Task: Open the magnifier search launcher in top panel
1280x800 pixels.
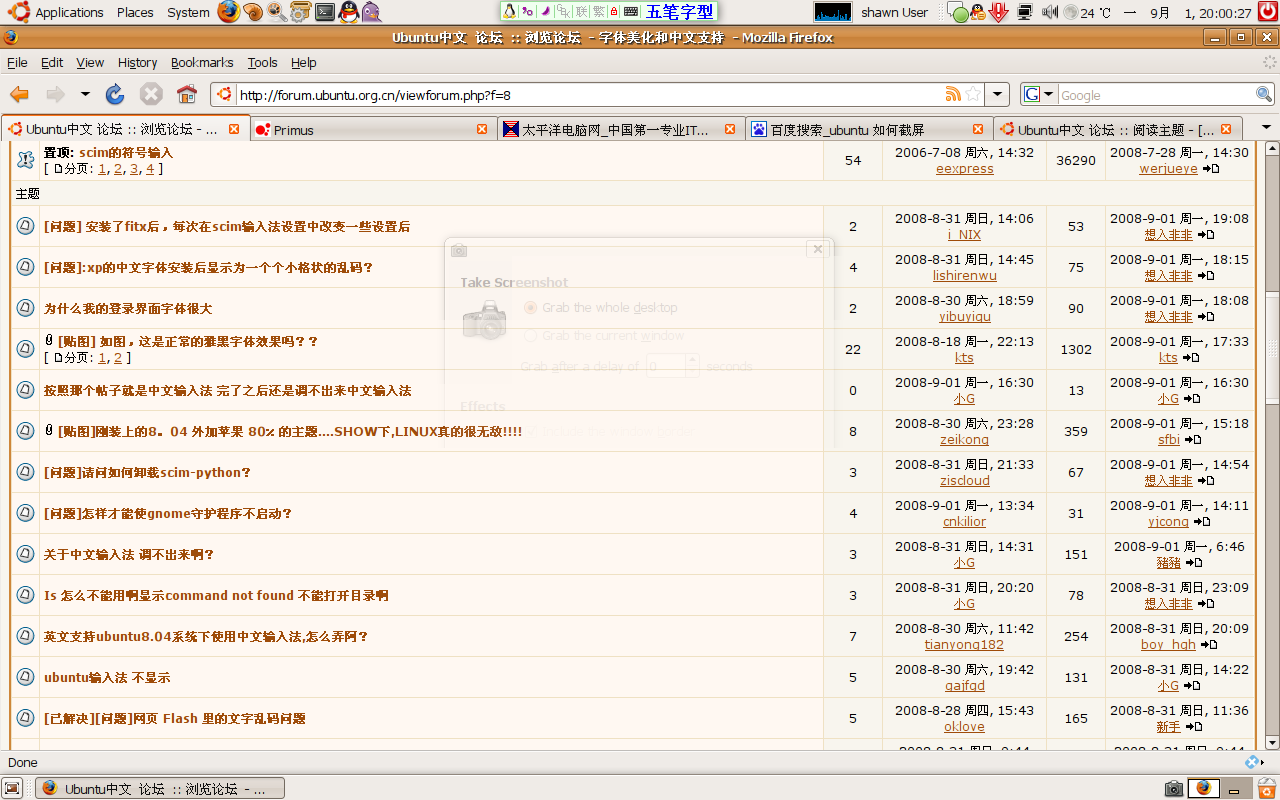Action: click(x=277, y=12)
